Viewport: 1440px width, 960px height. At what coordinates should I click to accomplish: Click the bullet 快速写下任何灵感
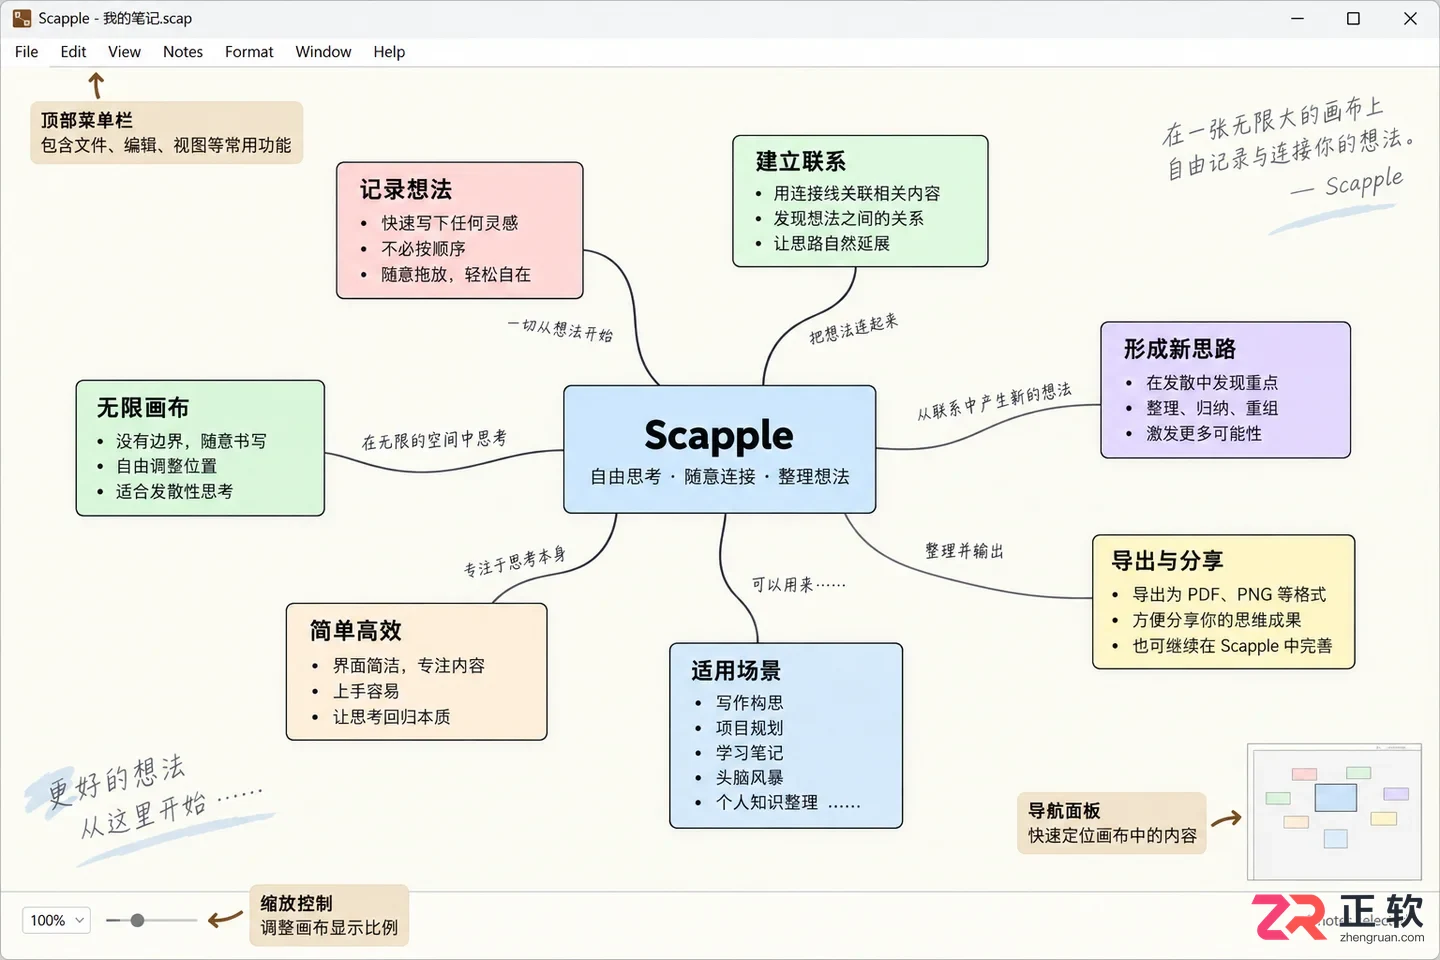[450, 223]
